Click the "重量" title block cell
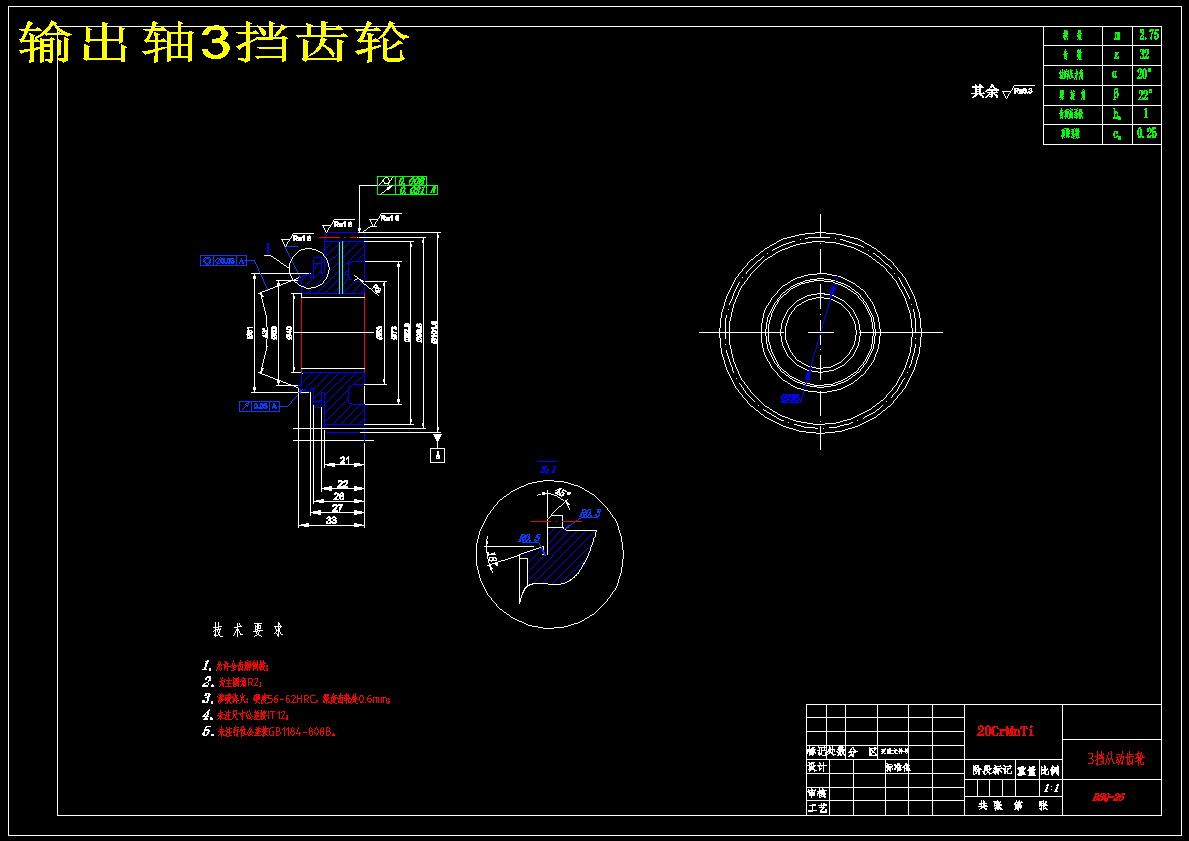1189x841 pixels. (x=1027, y=770)
